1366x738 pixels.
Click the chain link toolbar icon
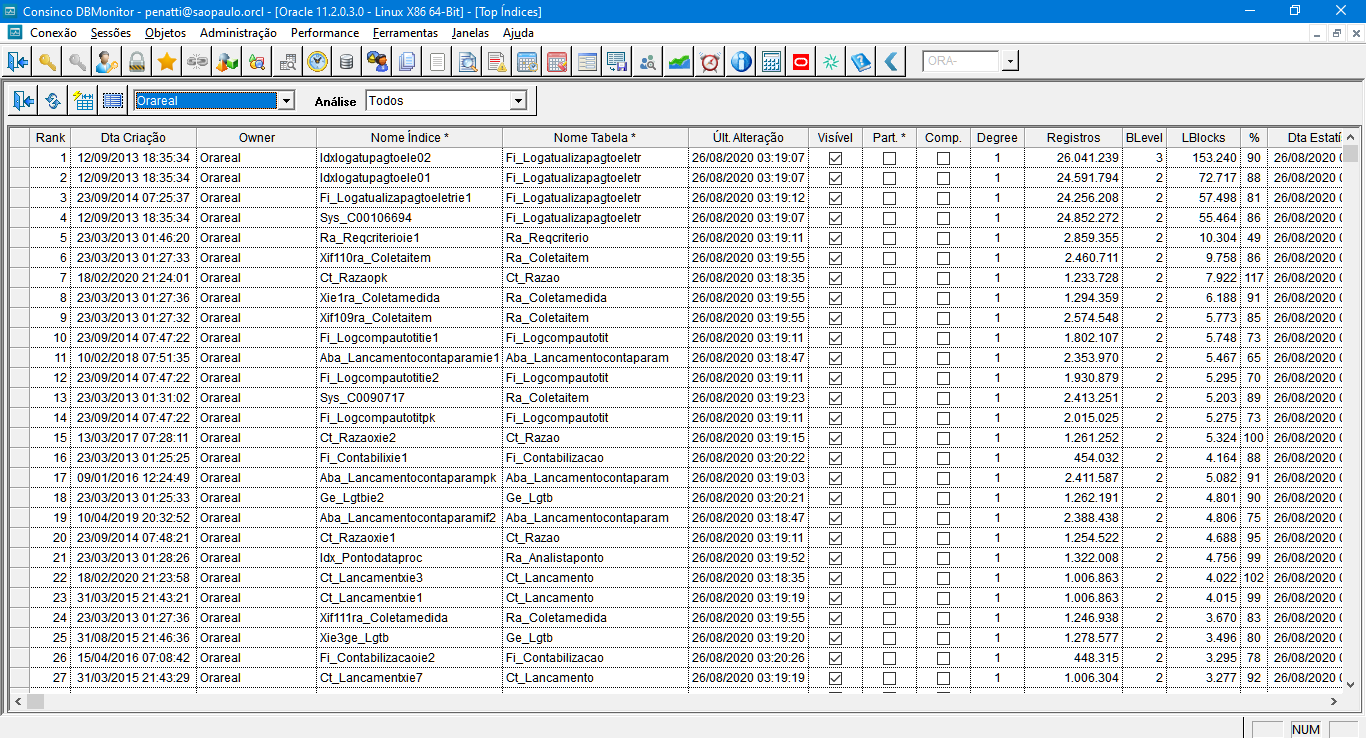(x=197, y=62)
